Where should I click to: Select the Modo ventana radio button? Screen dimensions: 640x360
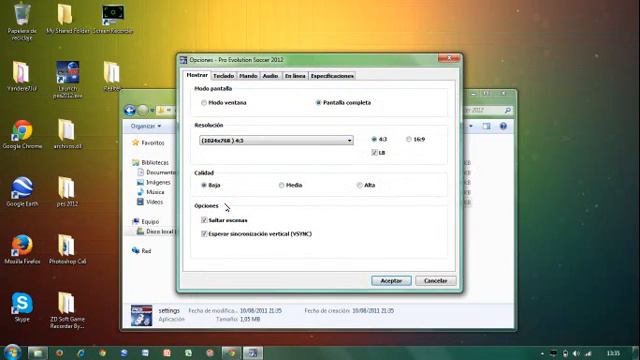coord(204,103)
